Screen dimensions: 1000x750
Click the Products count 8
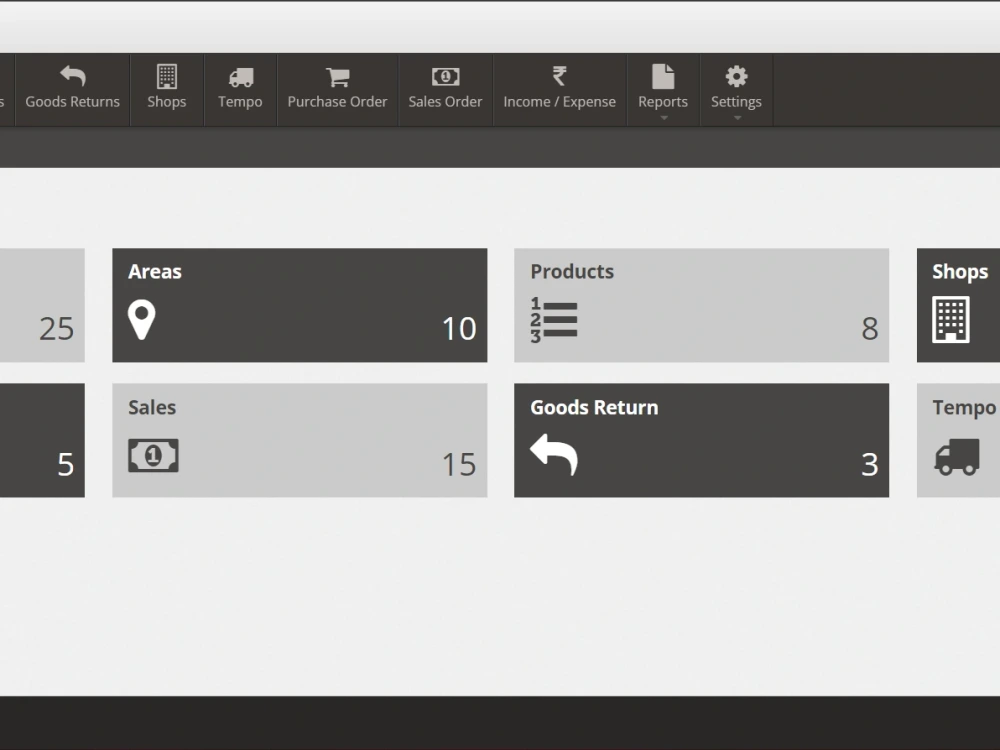coord(870,329)
